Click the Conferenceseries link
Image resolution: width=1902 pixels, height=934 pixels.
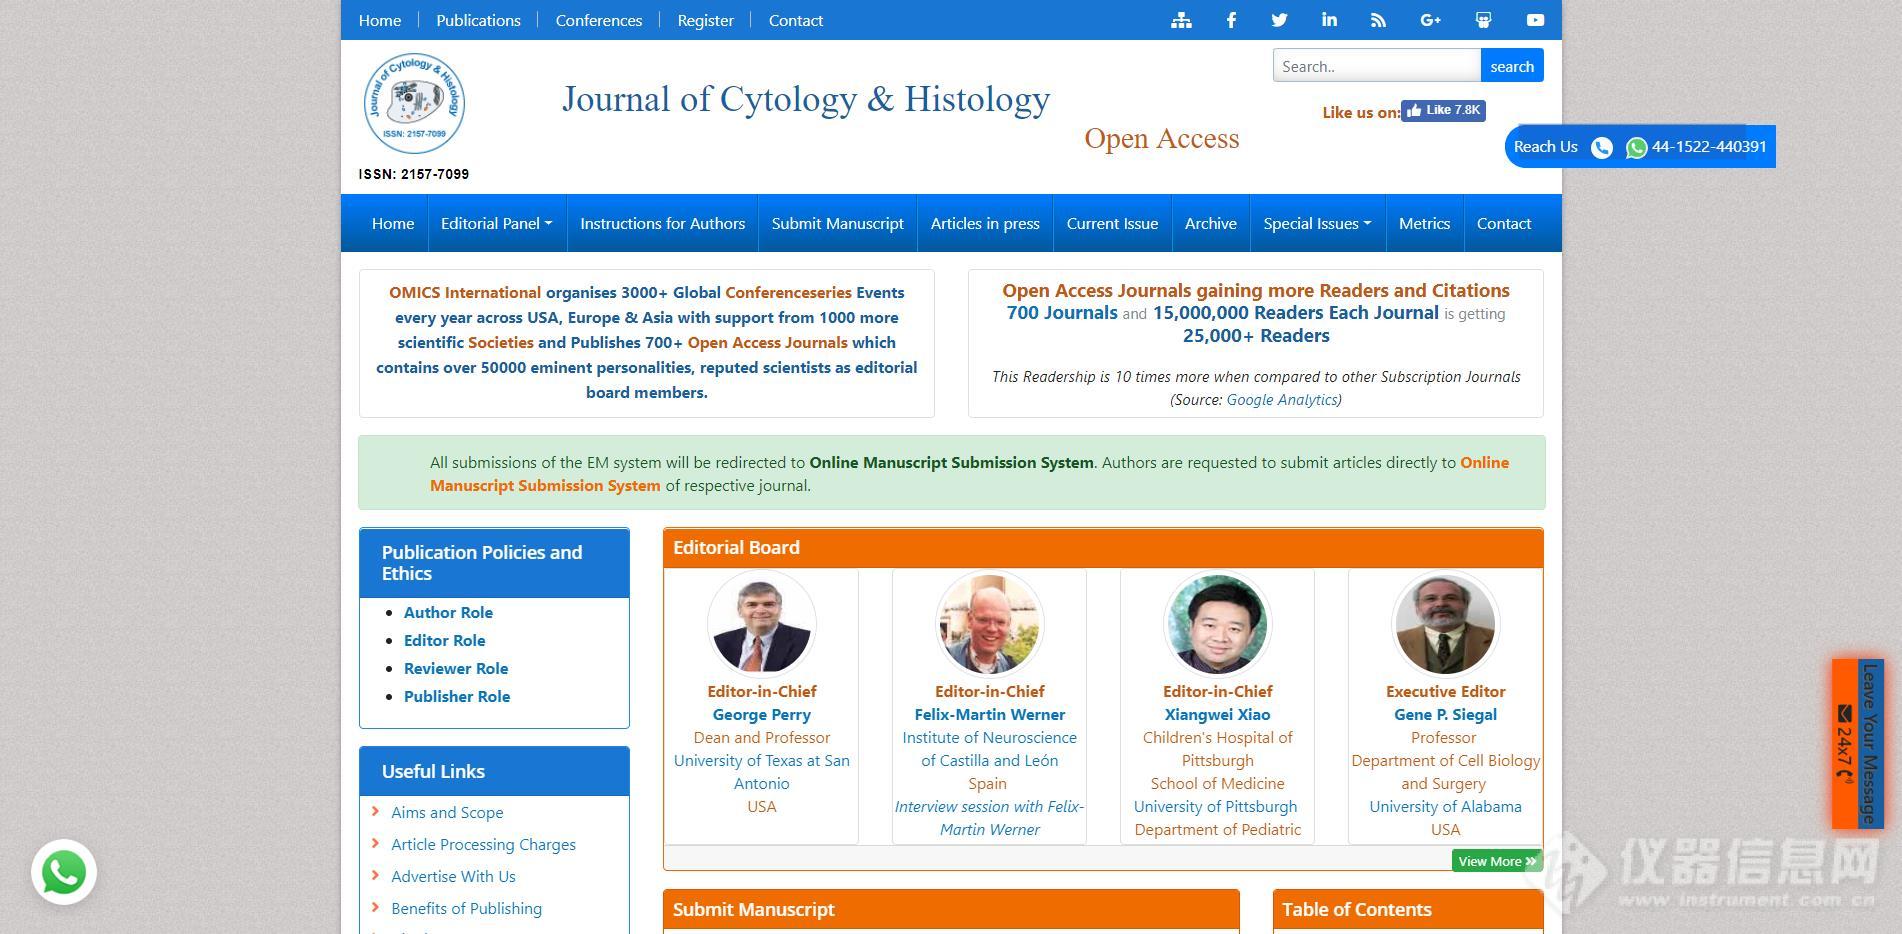click(788, 292)
